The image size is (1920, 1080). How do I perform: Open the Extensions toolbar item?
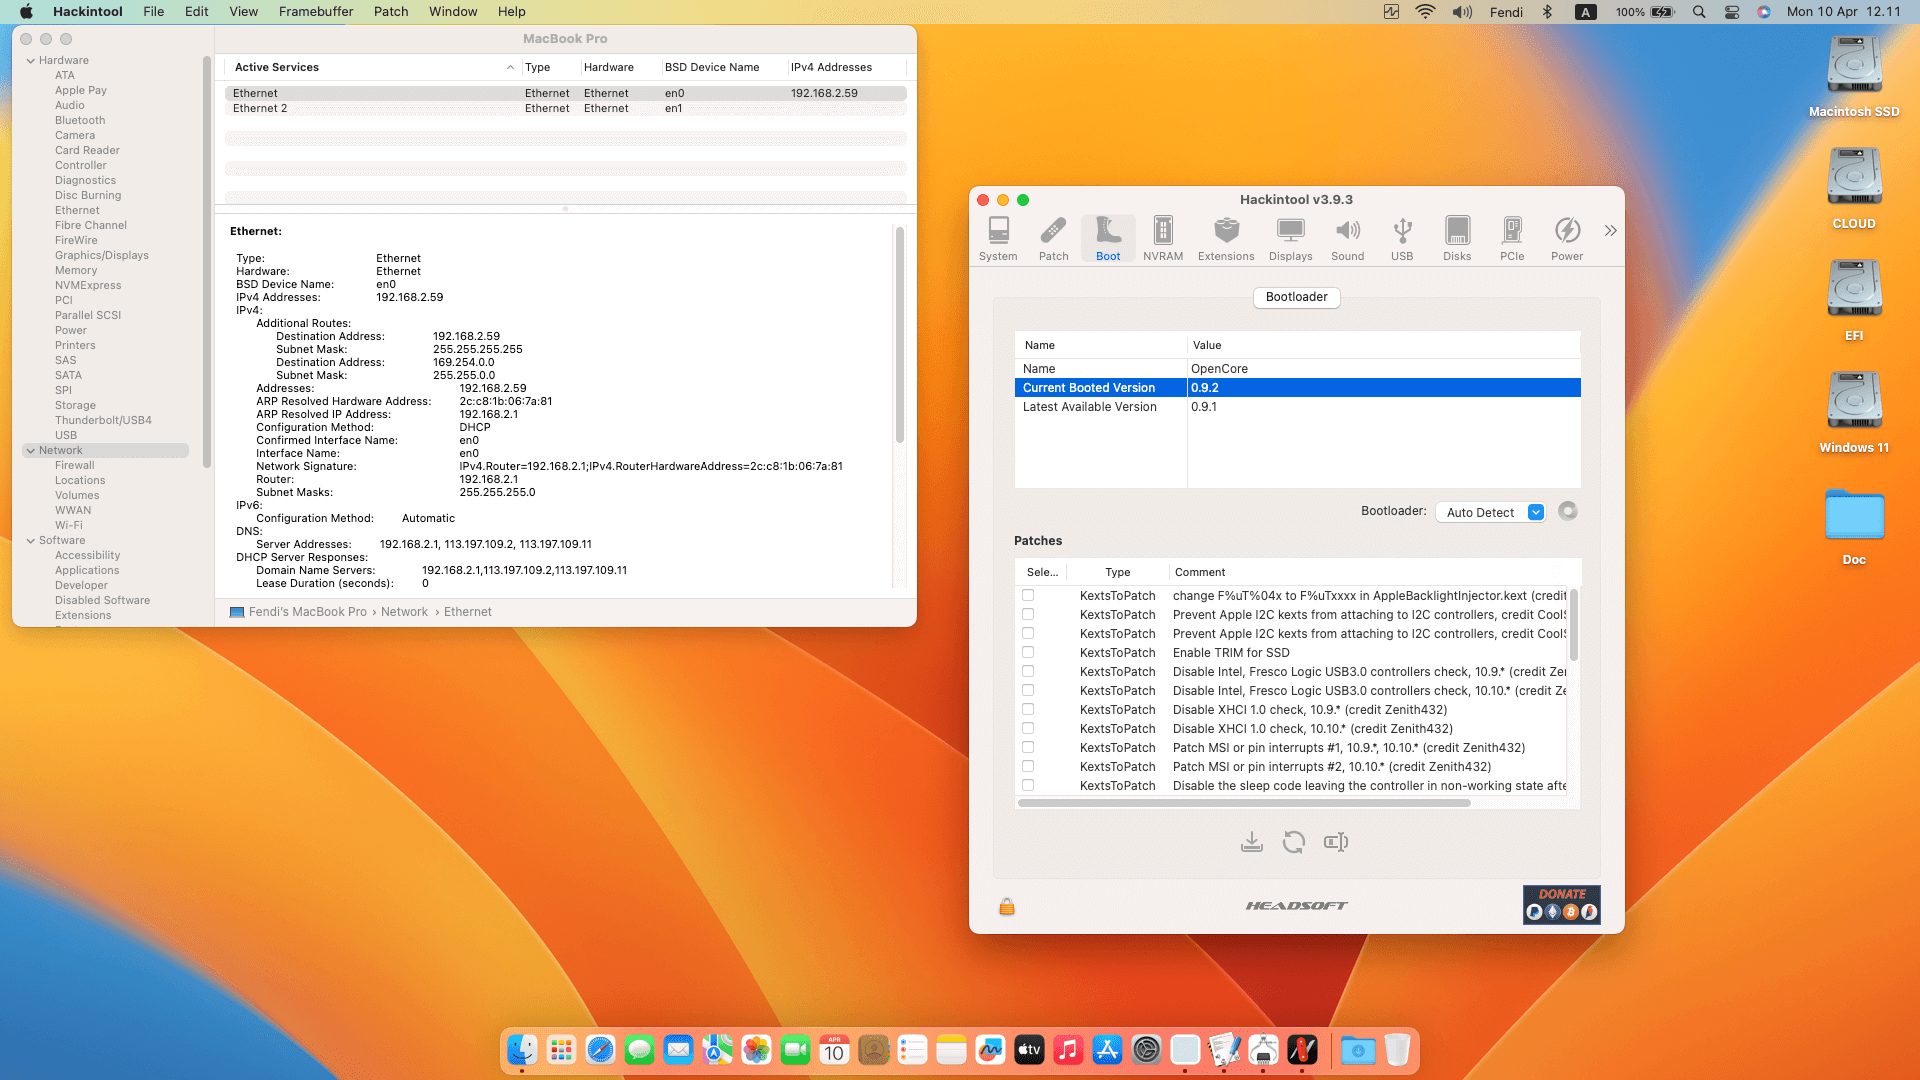pyautogui.click(x=1226, y=239)
